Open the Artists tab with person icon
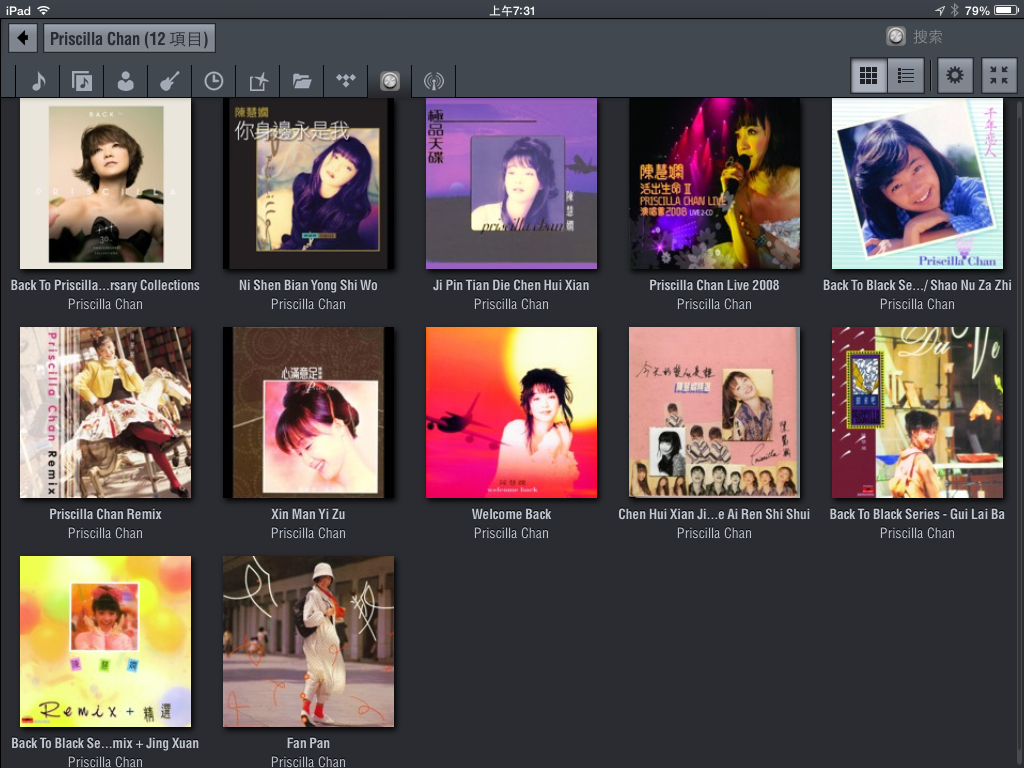The width and height of the screenshot is (1024, 768). pos(126,81)
